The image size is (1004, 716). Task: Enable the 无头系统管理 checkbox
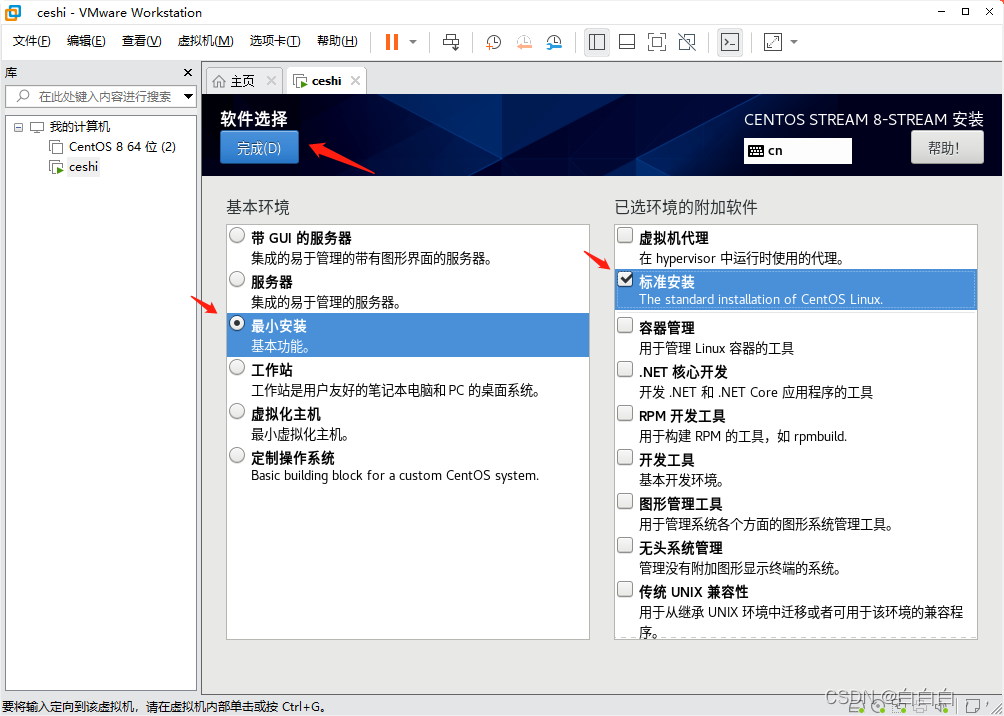click(x=625, y=545)
